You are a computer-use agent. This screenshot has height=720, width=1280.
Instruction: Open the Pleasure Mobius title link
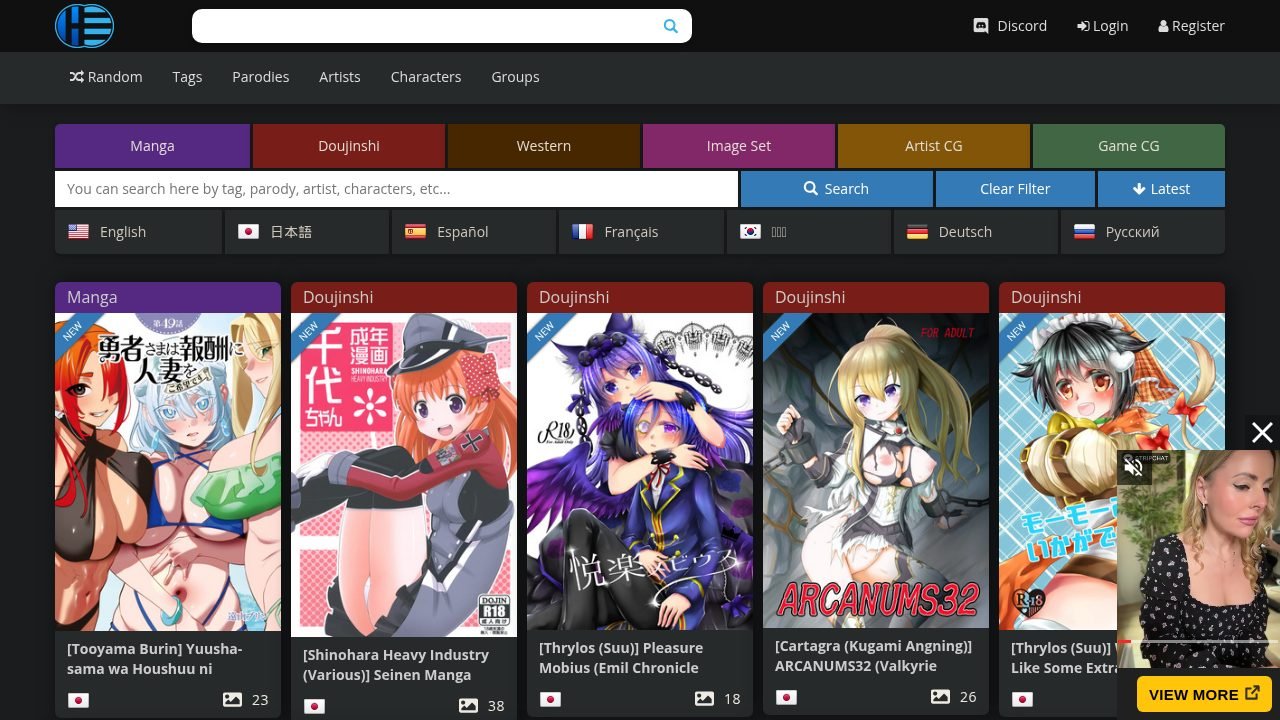point(621,658)
